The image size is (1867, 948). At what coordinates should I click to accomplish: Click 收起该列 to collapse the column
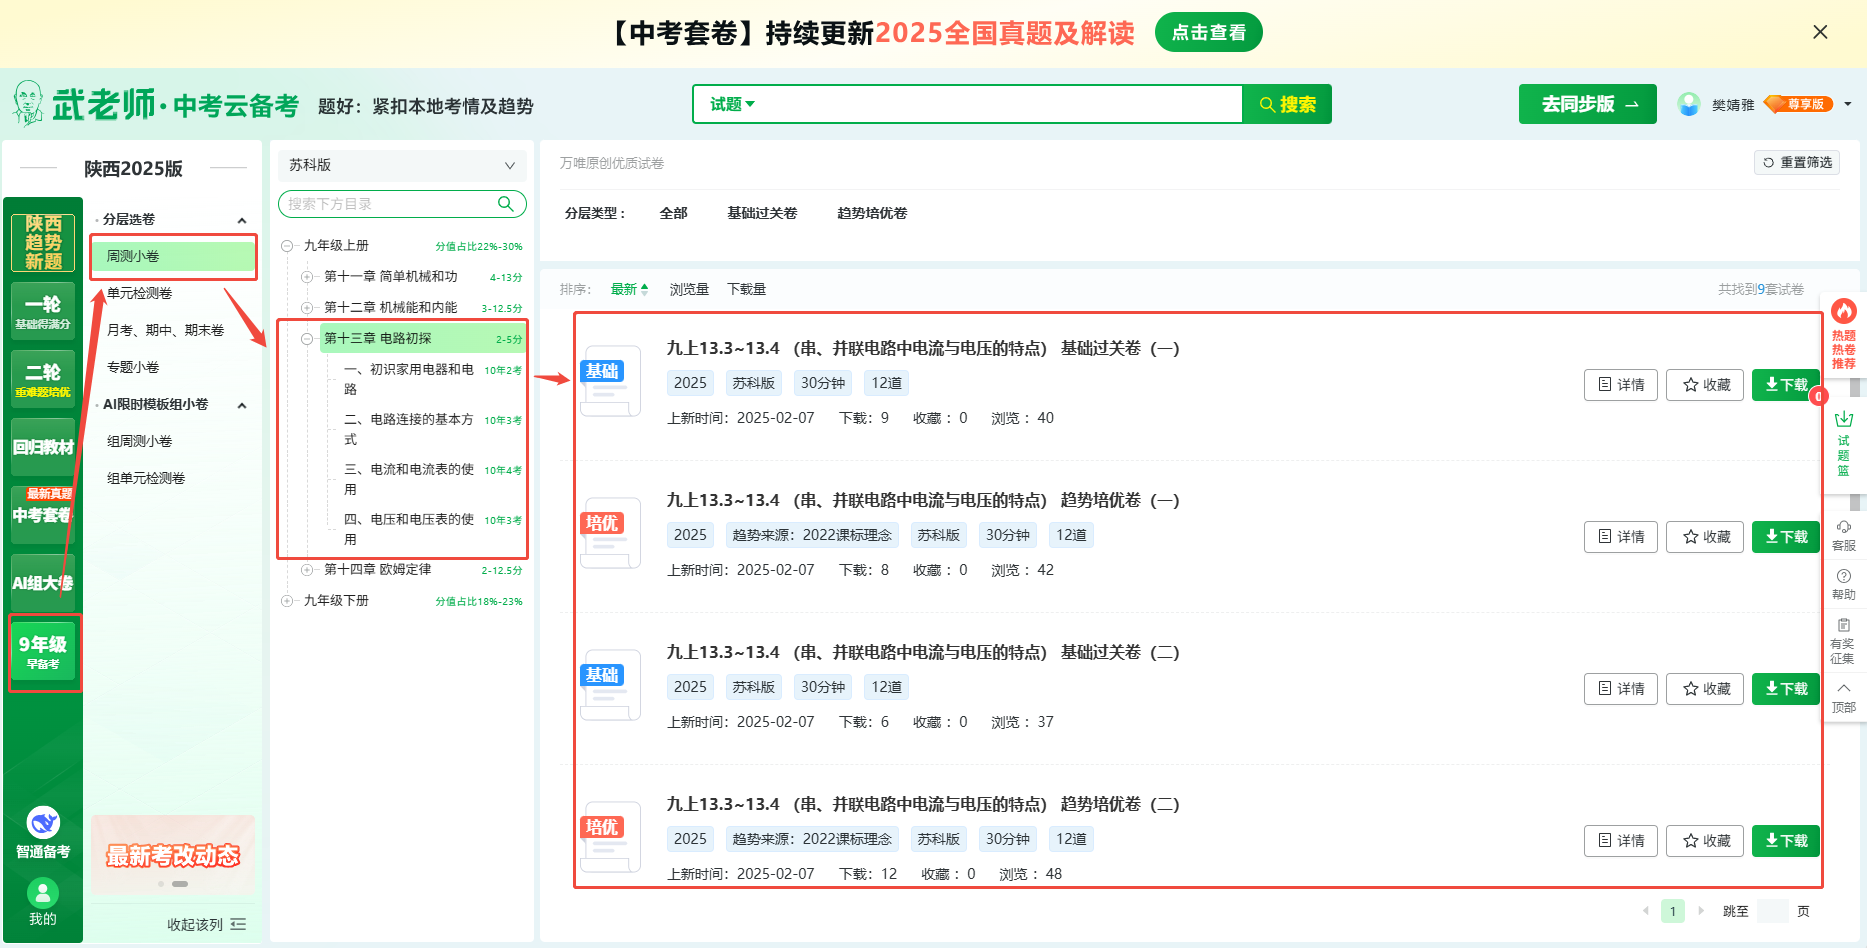(206, 924)
